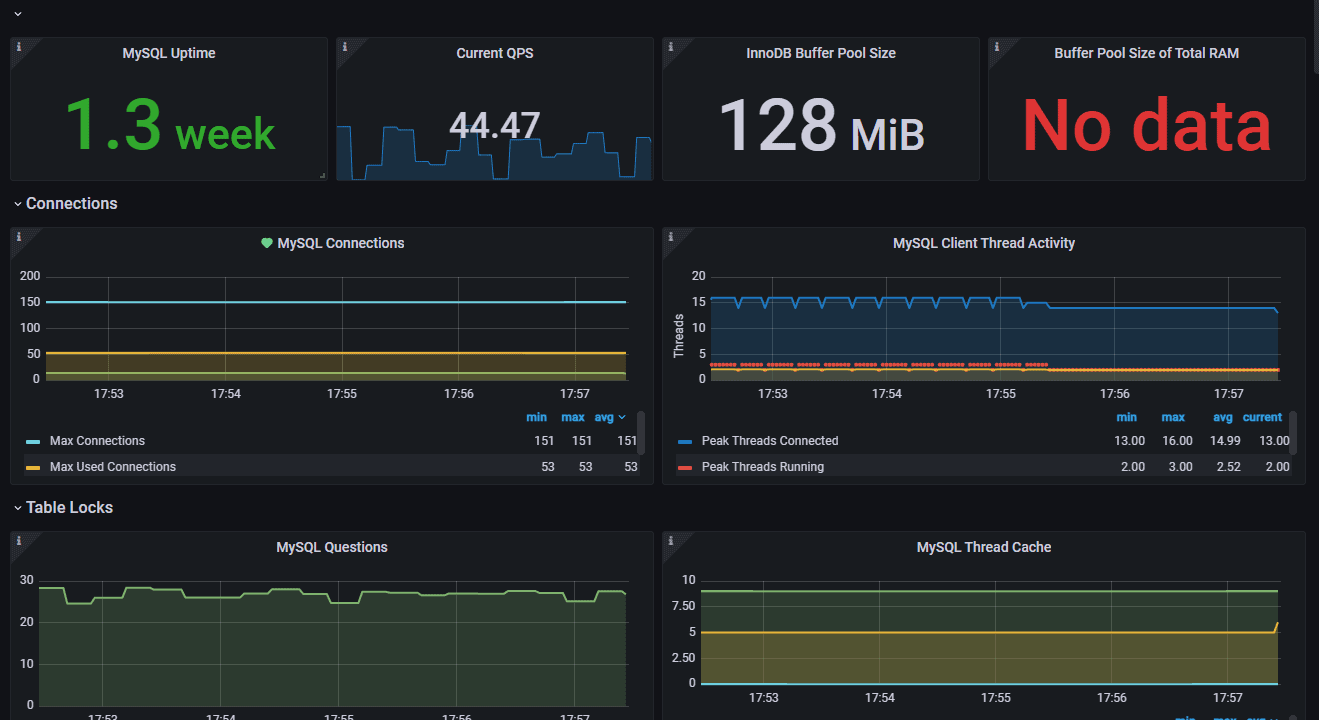Open the MySQL Questions panel title menu
Screen dimensions: 1319x720
pos(332,547)
